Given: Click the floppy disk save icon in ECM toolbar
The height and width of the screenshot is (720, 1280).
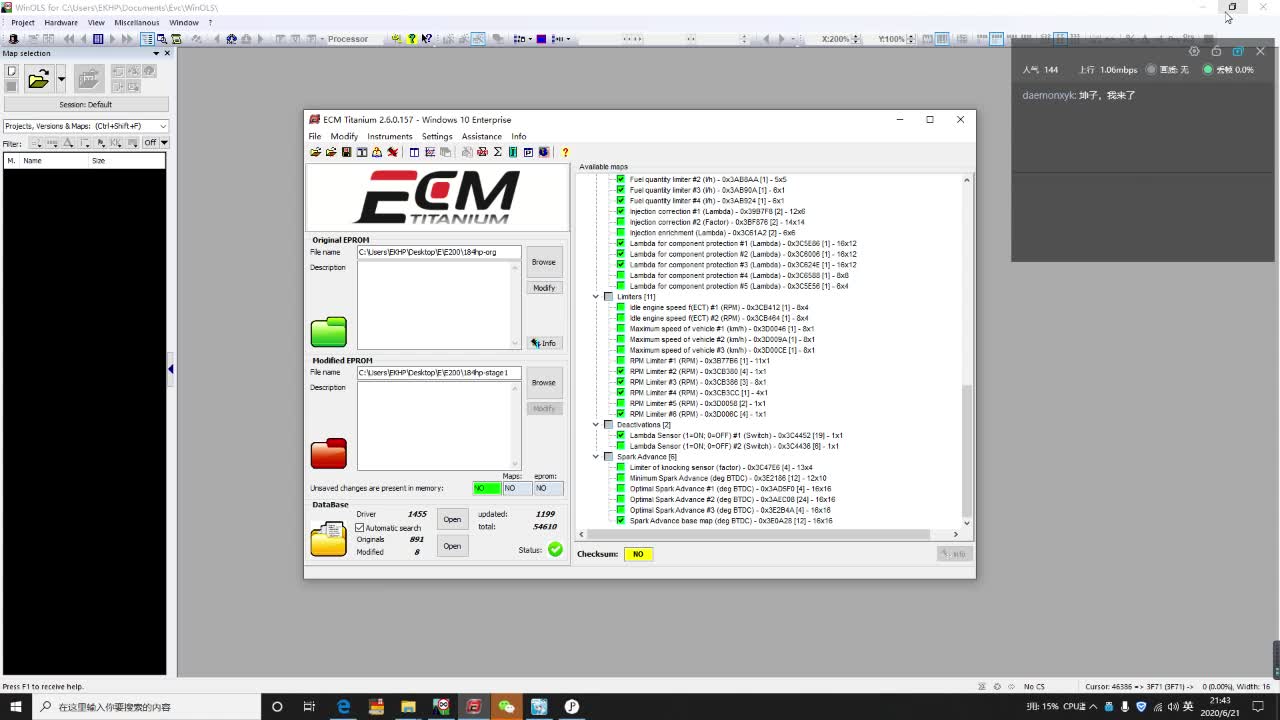Looking at the screenshot, I should click(x=346, y=152).
